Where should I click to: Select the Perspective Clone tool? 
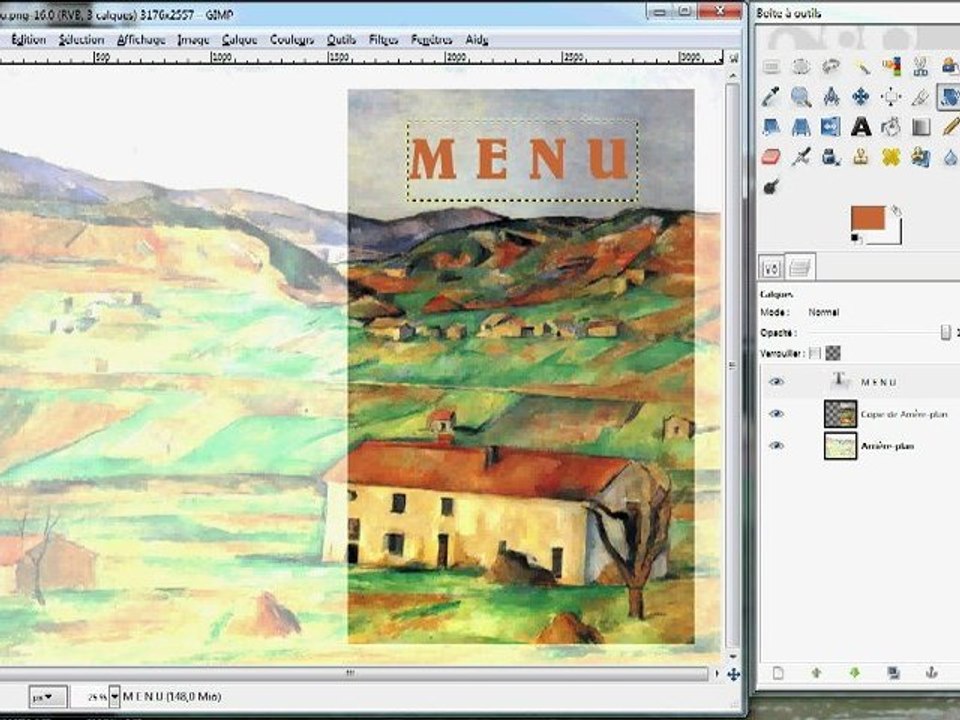(x=921, y=157)
